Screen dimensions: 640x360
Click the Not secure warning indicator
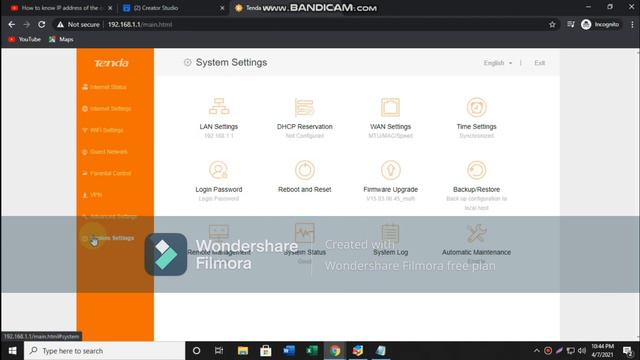pos(78,24)
